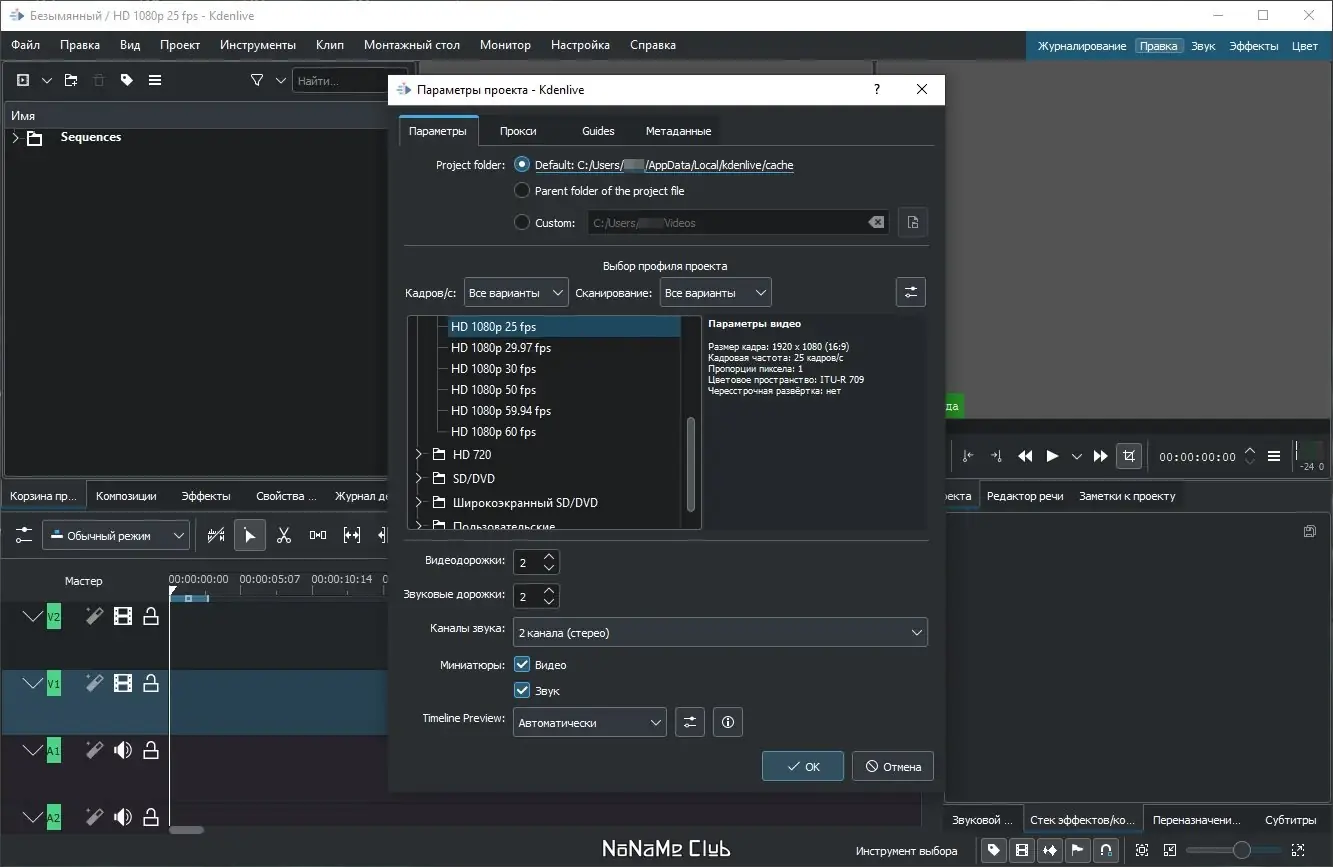
Task: Switch to the Прокси tab
Action: click(518, 131)
